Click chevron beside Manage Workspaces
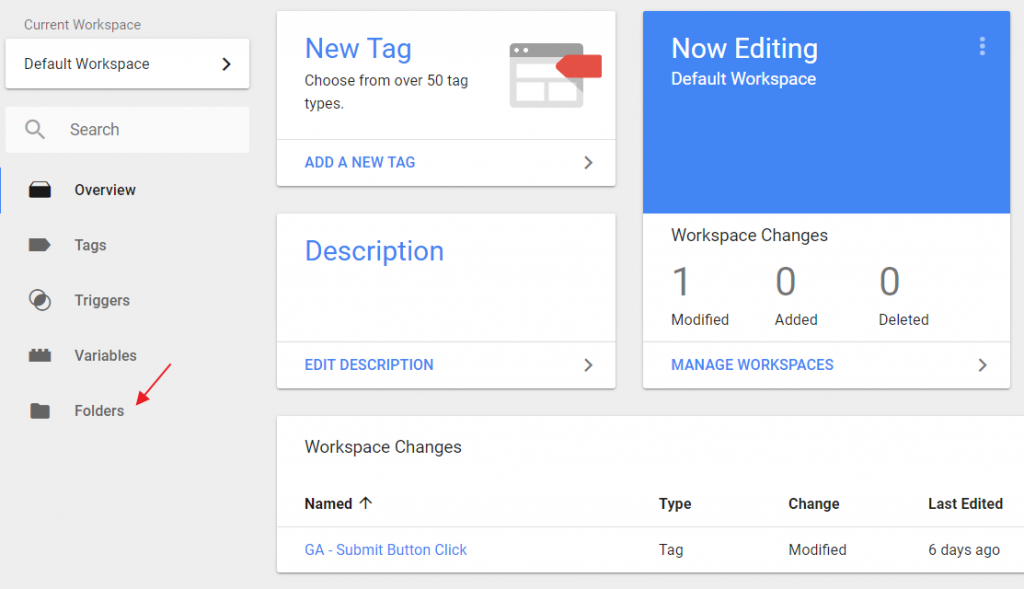This screenshot has height=589, width=1024. (x=982, y=365)
